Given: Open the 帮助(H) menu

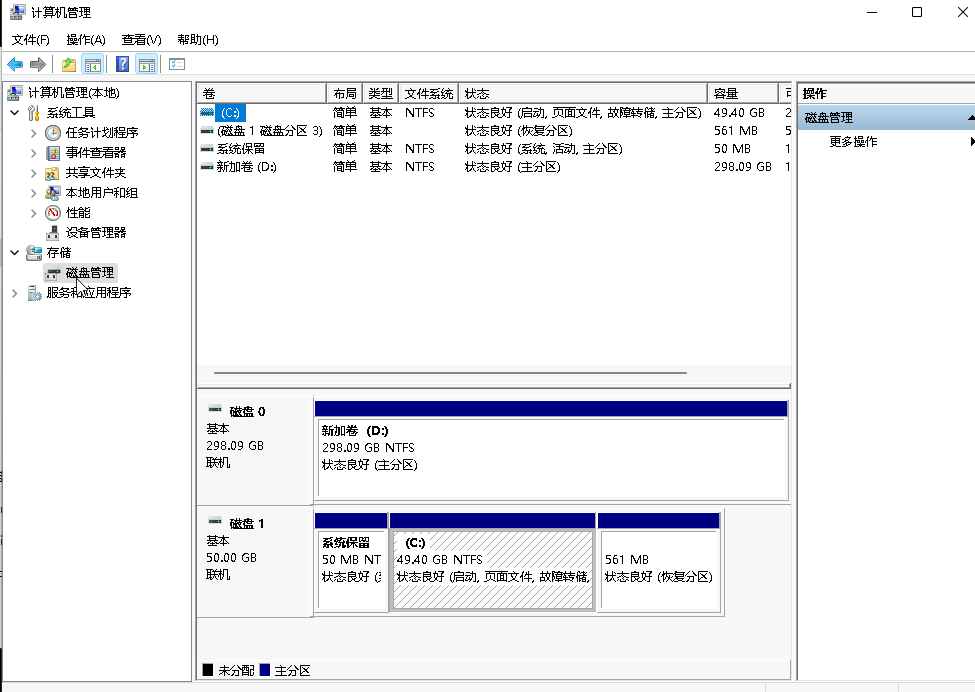Looking at the screenshot, I should (x=198, y=40).
